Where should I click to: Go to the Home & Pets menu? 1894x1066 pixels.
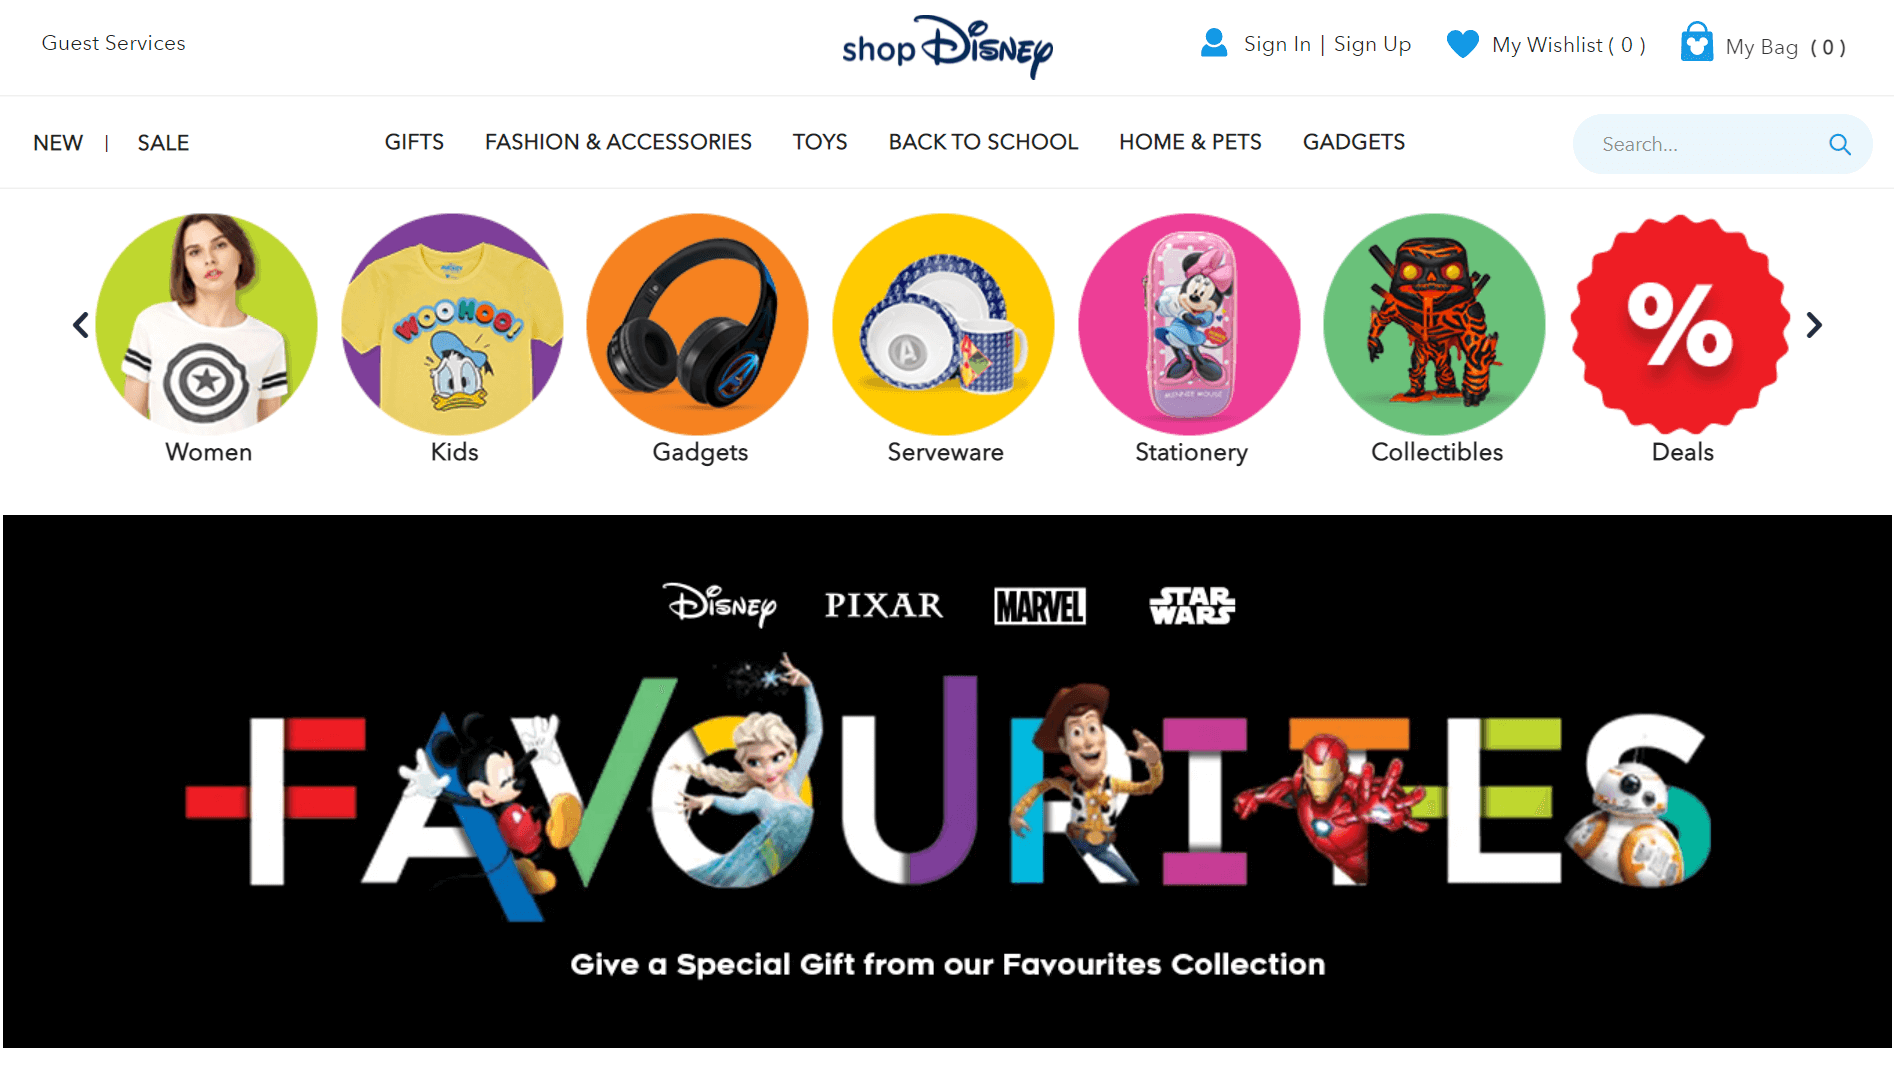[x=1190, y=142]
